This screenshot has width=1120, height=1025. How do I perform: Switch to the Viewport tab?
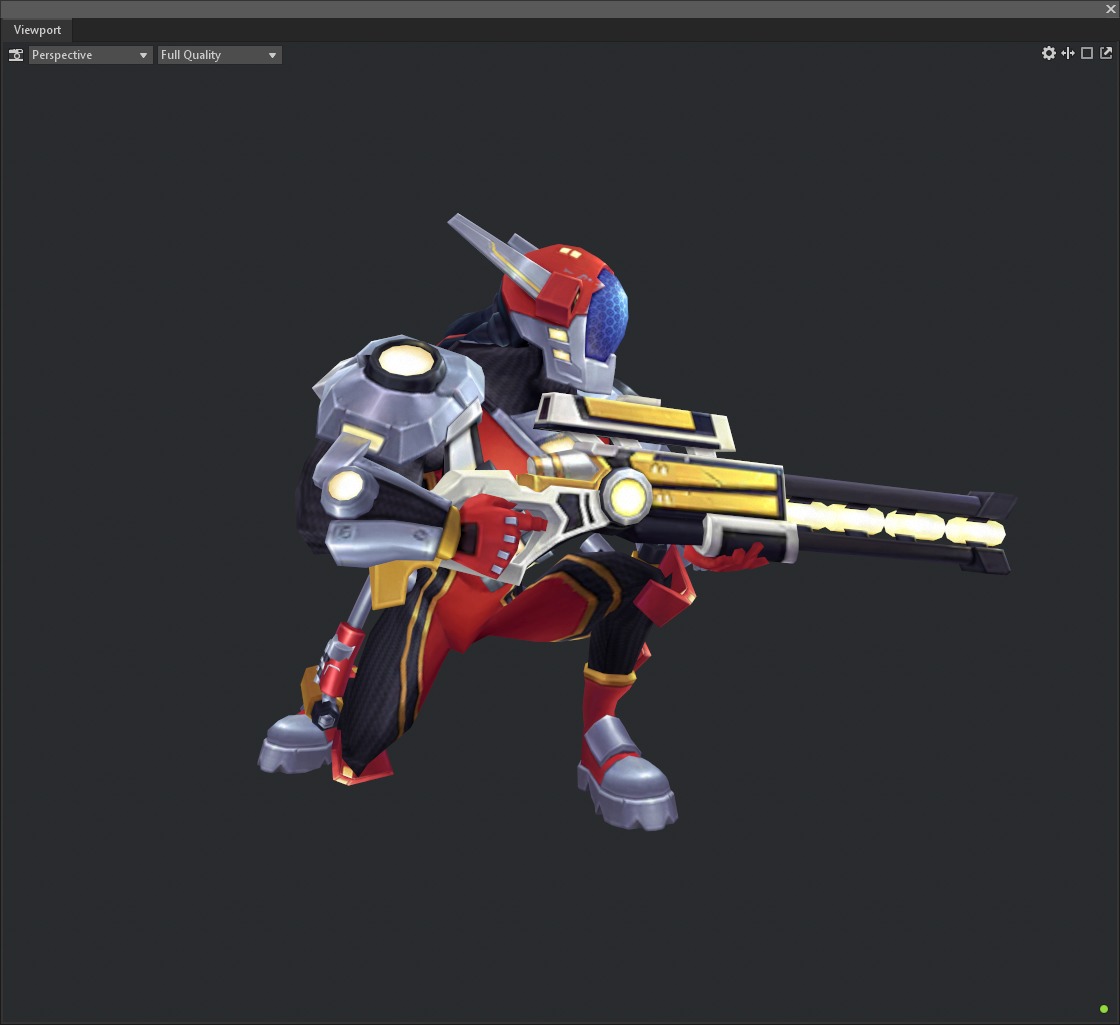(37, 30)
